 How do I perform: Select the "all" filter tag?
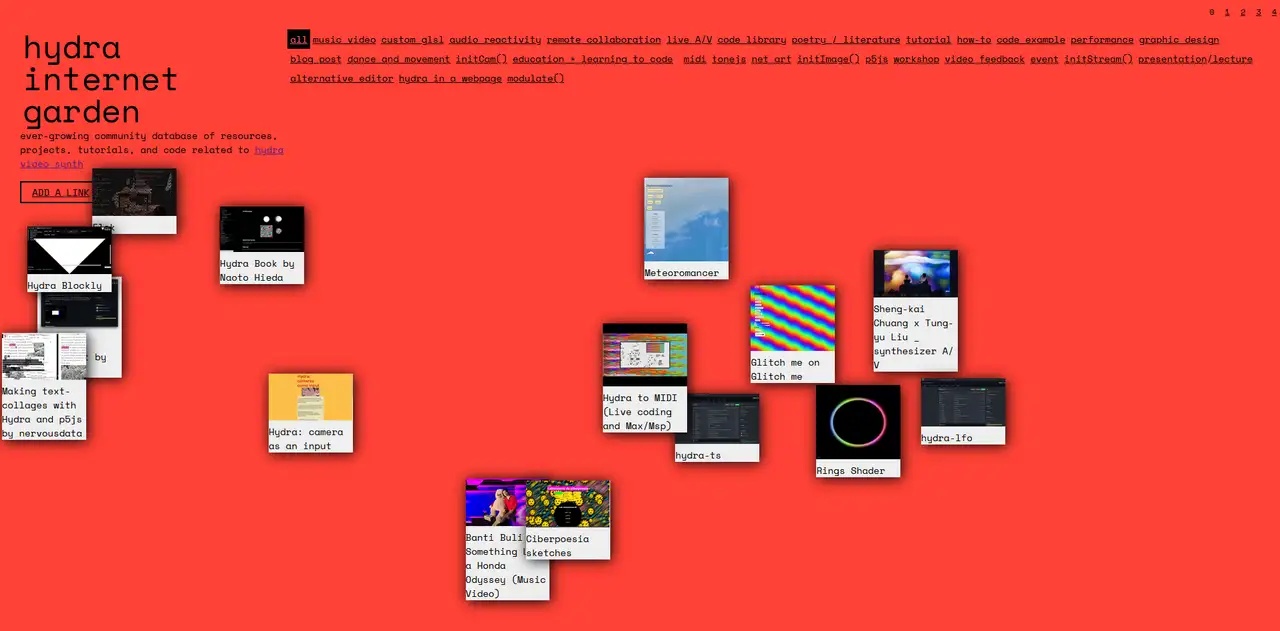(x=298, y=39)
